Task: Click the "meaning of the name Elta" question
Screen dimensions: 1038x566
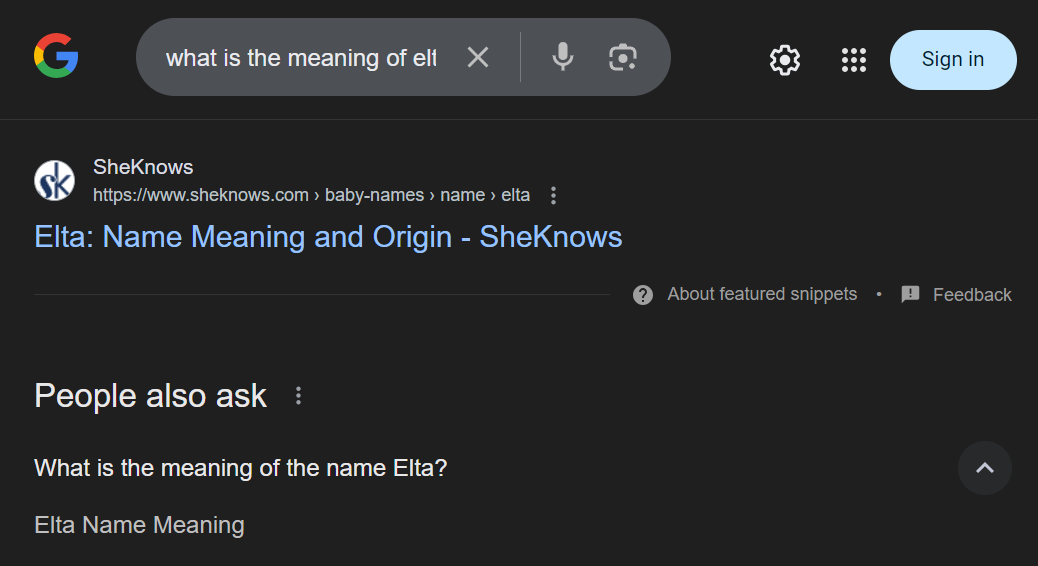Action: point(240,468)
